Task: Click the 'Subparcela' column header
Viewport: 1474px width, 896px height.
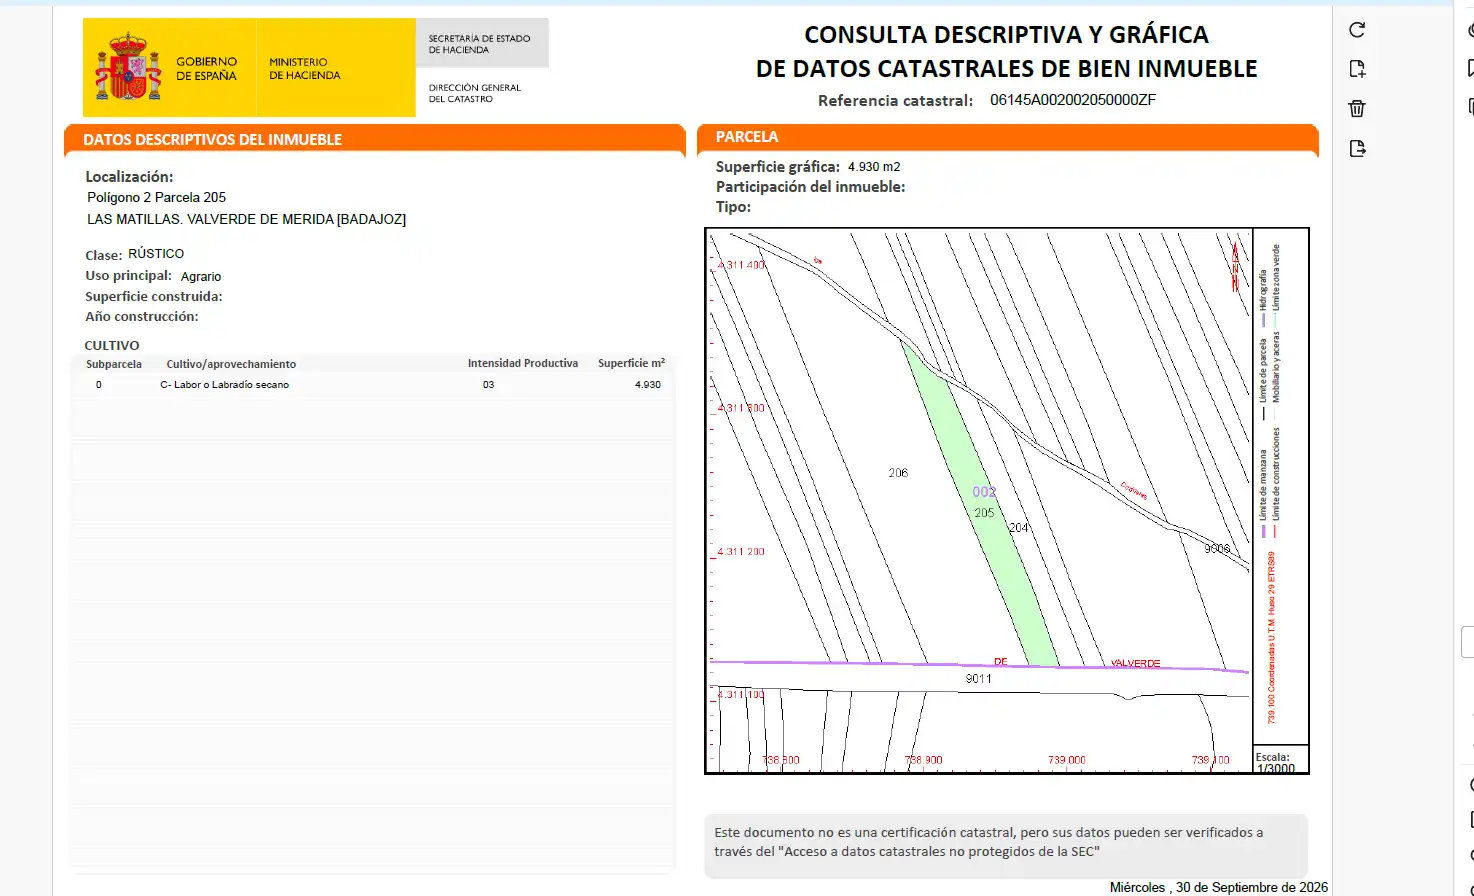Action: [114, 364]
